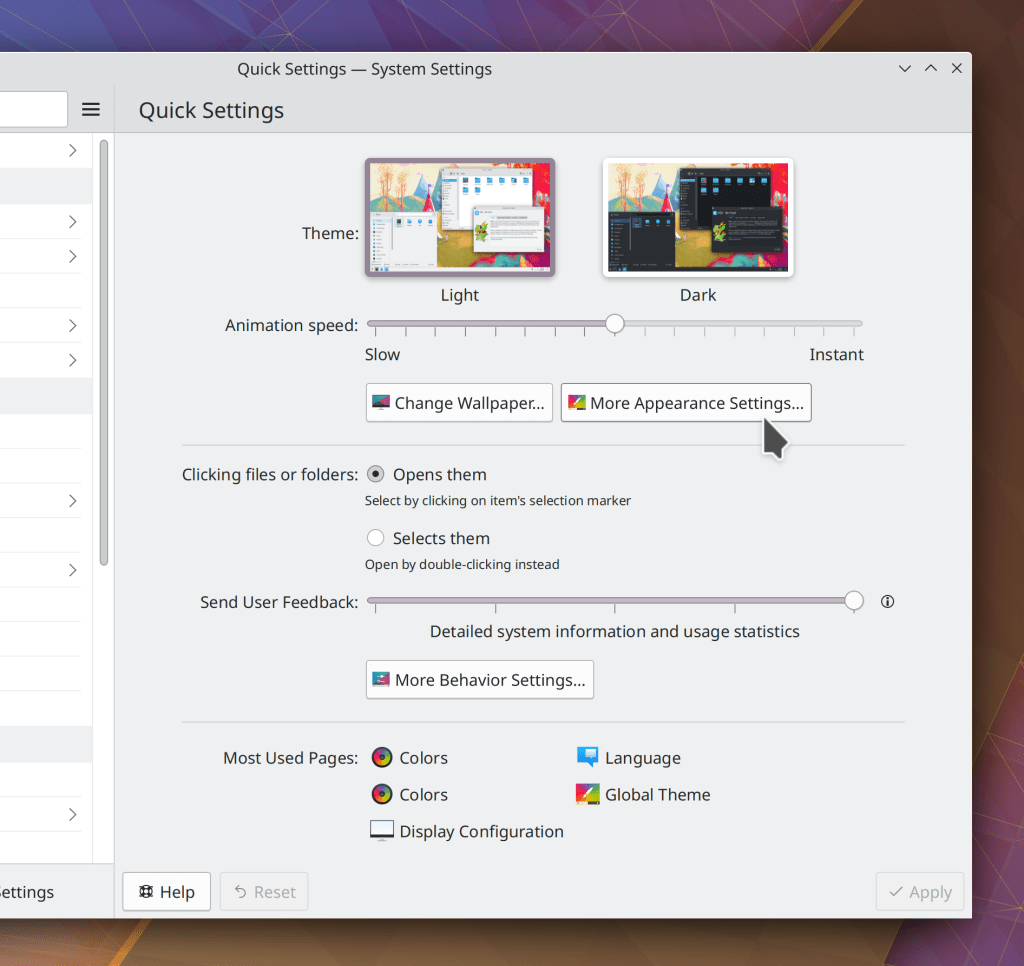Choose the Dark theme preview

(697, 217)
